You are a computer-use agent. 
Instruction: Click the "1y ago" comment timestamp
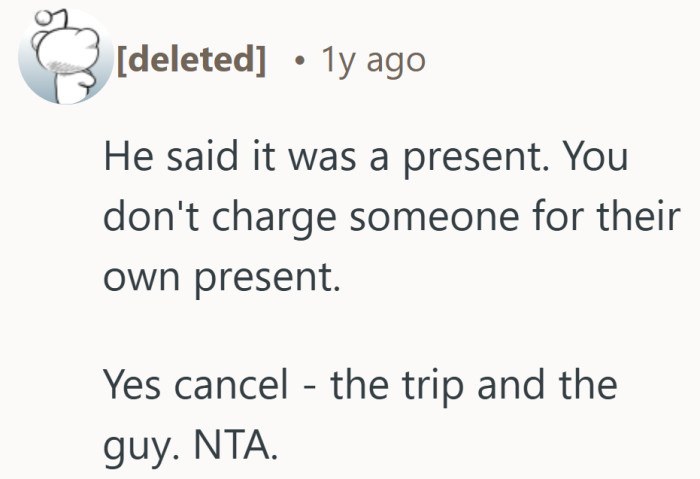coord(373,62)
